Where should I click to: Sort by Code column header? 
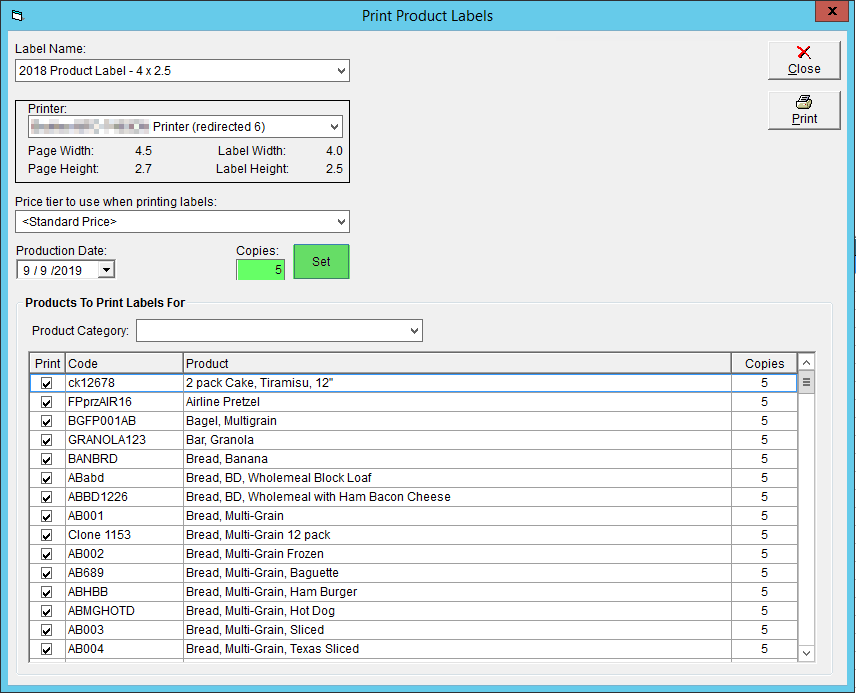click(x=124, y=363)
